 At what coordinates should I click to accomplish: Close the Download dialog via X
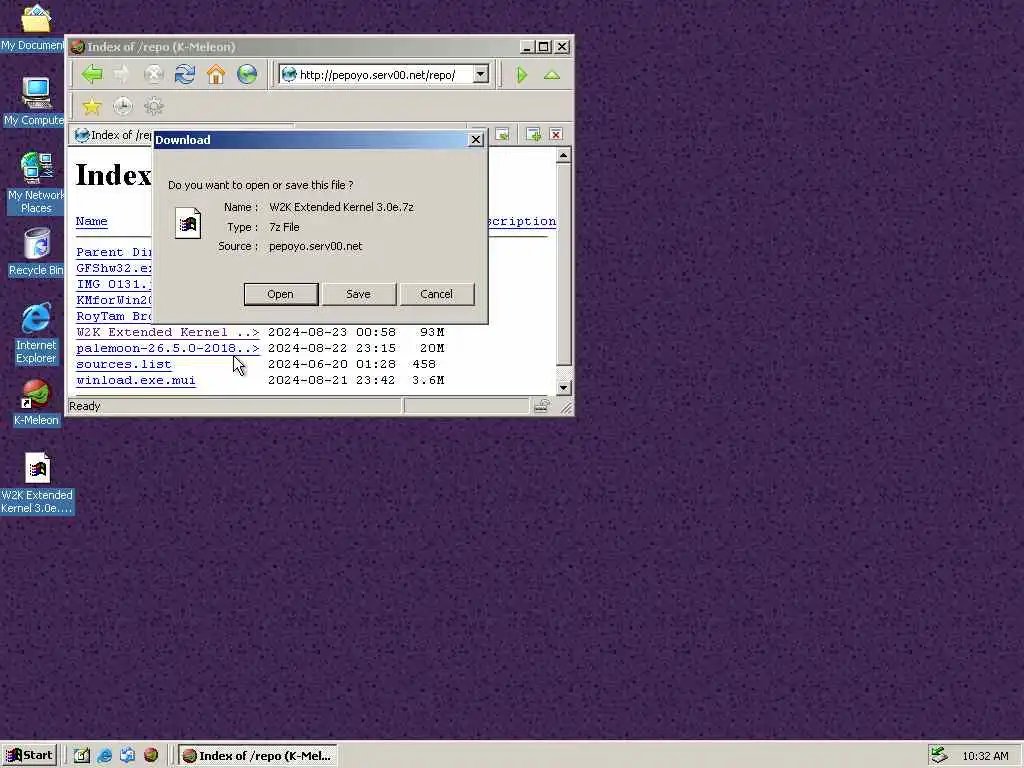click(x=476, y=140)
